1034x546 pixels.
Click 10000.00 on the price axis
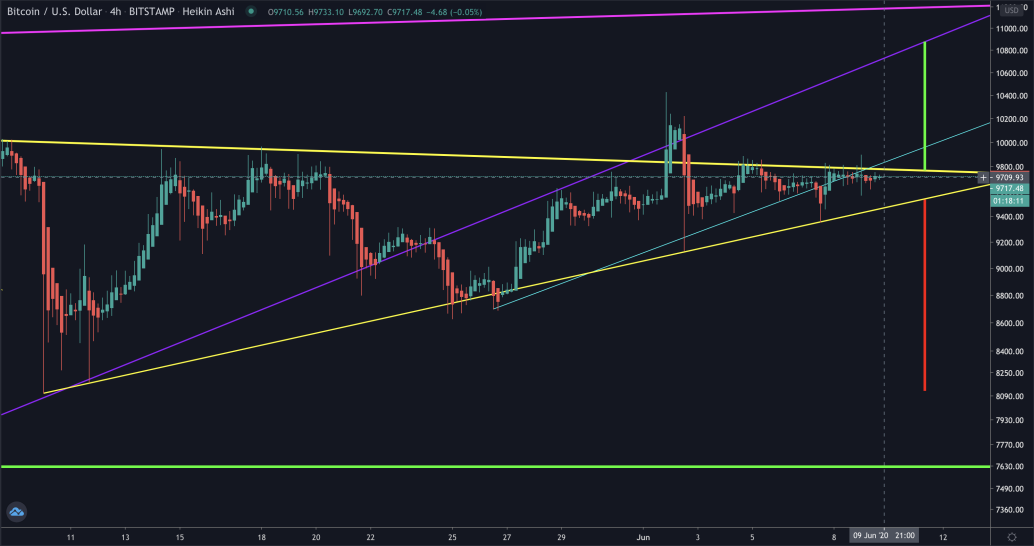coord(1010,143)
